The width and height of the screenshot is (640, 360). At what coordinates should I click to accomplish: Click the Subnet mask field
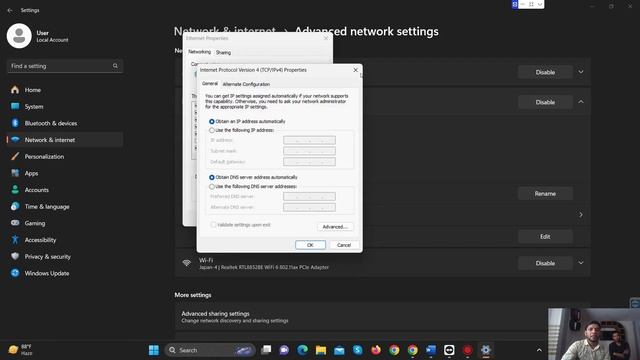309,151
